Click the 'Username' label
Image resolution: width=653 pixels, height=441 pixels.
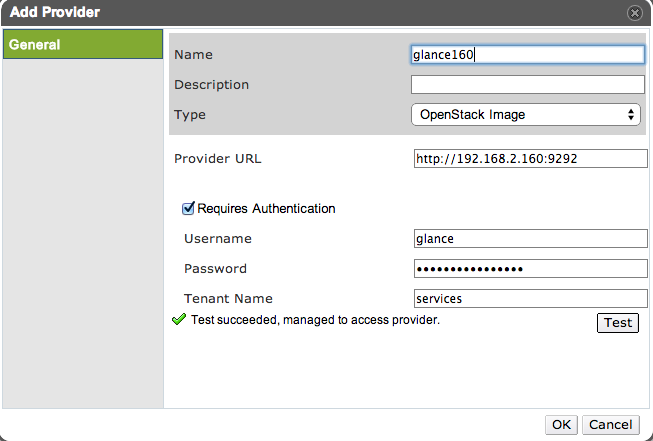[x=218, y=239]
